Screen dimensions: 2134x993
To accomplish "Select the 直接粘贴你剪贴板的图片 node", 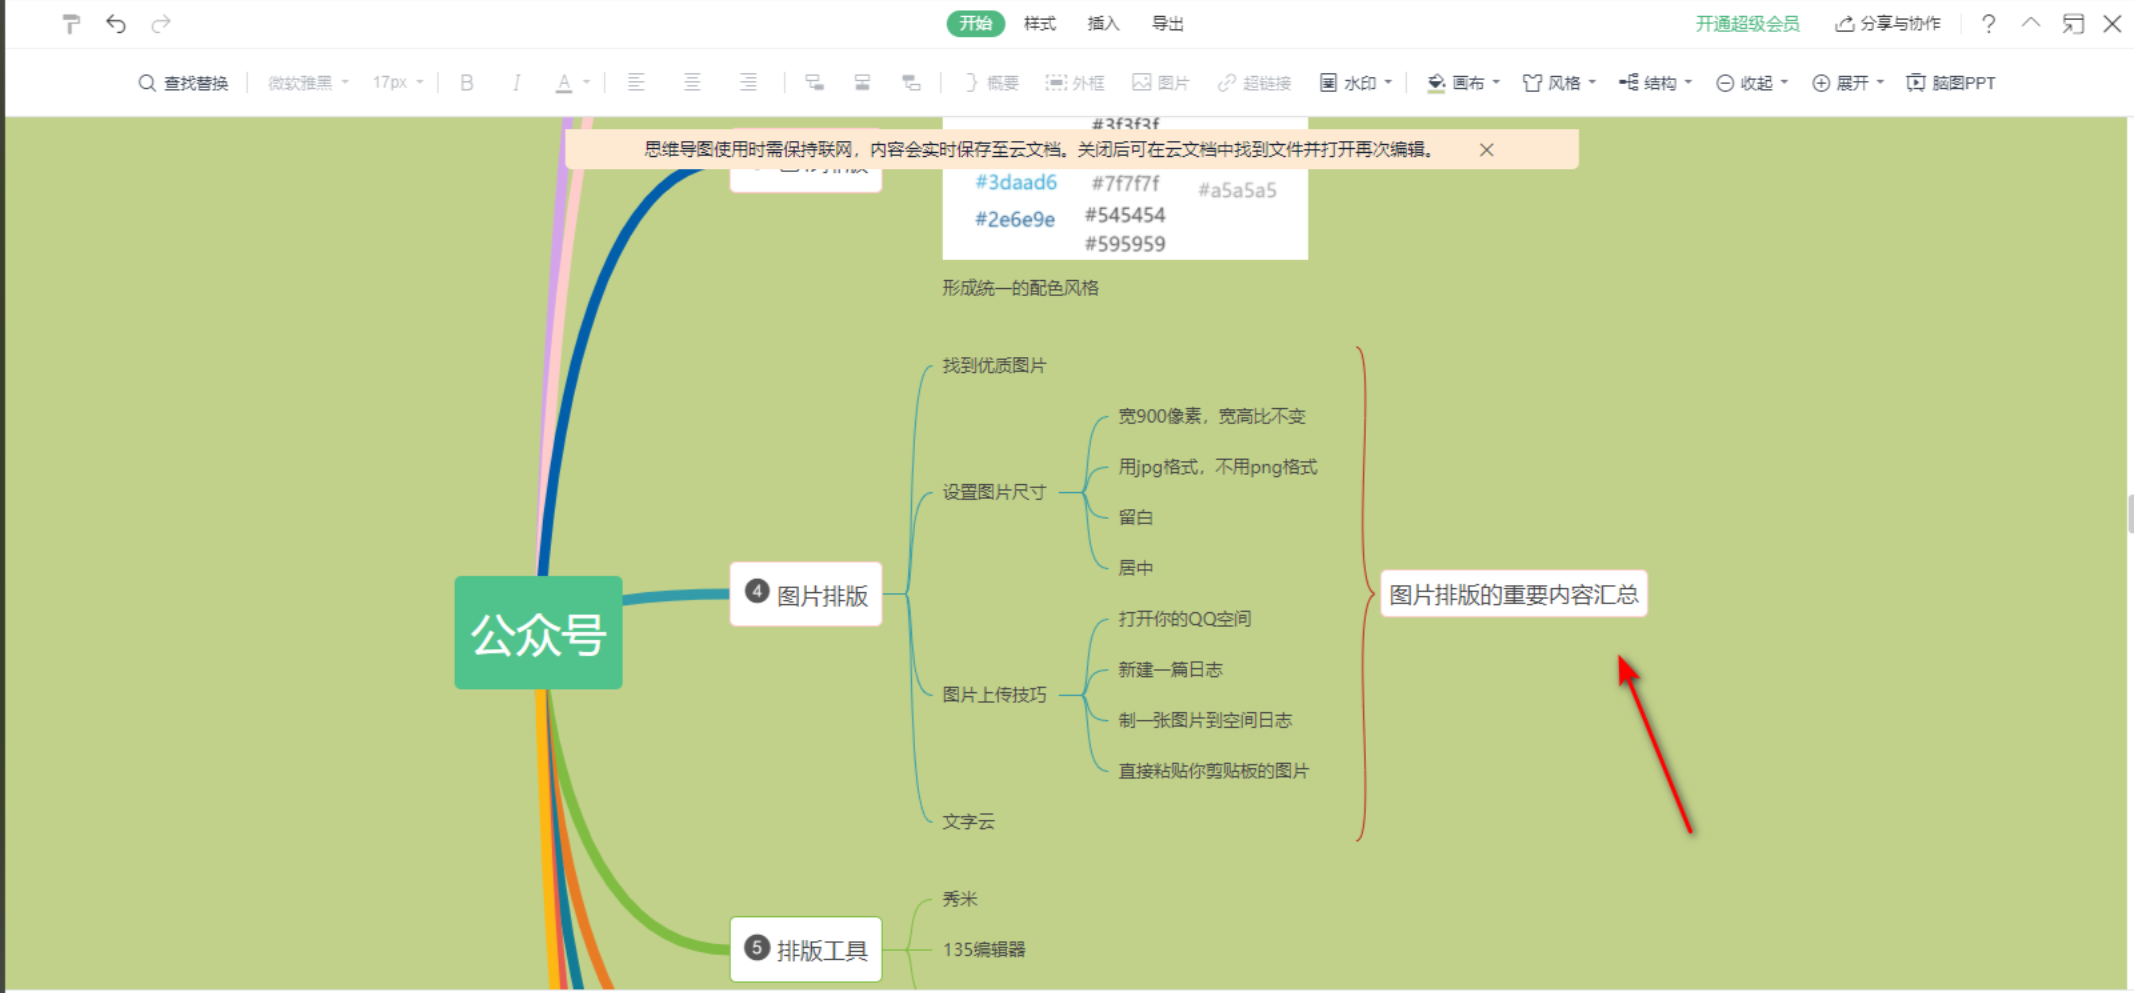I will 1213,771.
